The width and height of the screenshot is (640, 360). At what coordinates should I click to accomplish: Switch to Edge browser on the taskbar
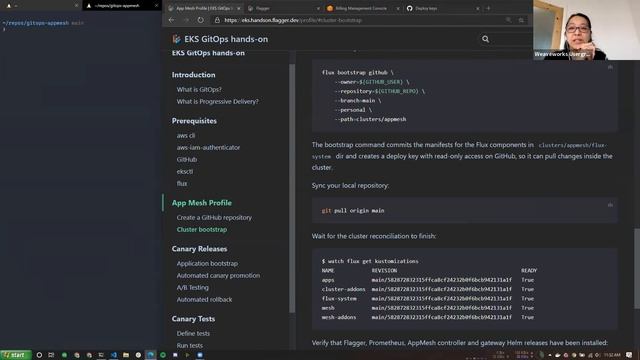pyautogui.click(x=151, y=355)
